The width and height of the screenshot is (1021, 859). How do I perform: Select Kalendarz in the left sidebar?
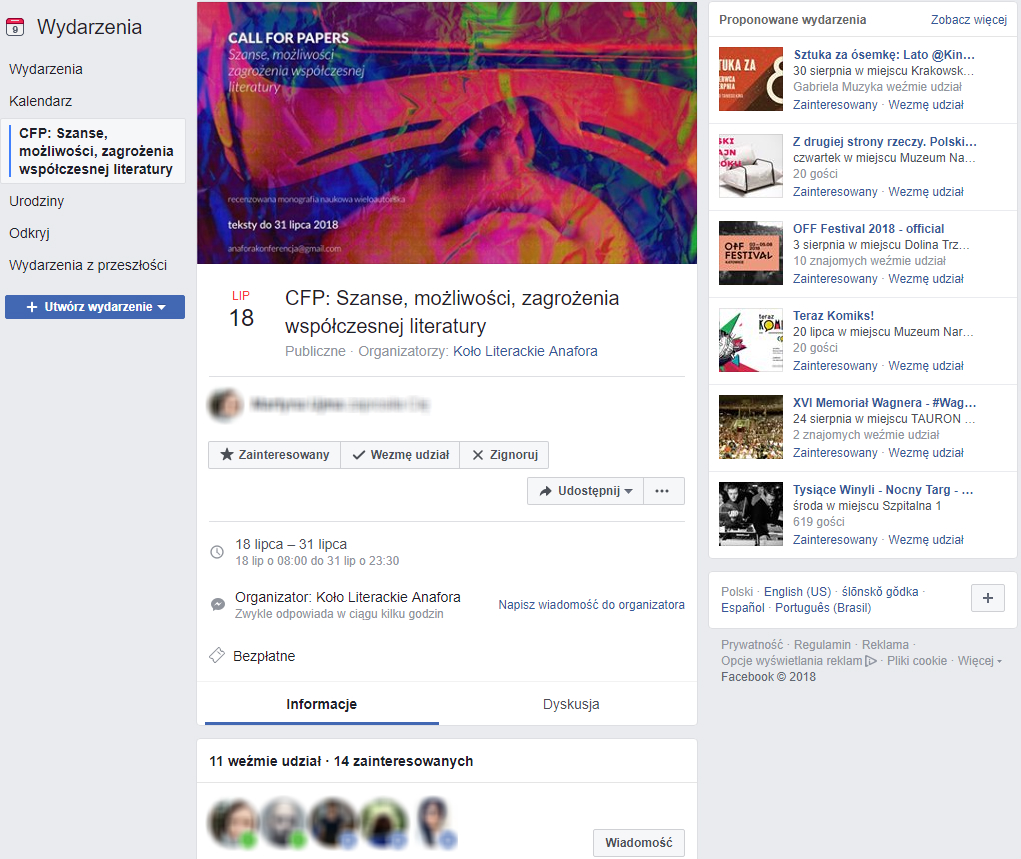40,101
